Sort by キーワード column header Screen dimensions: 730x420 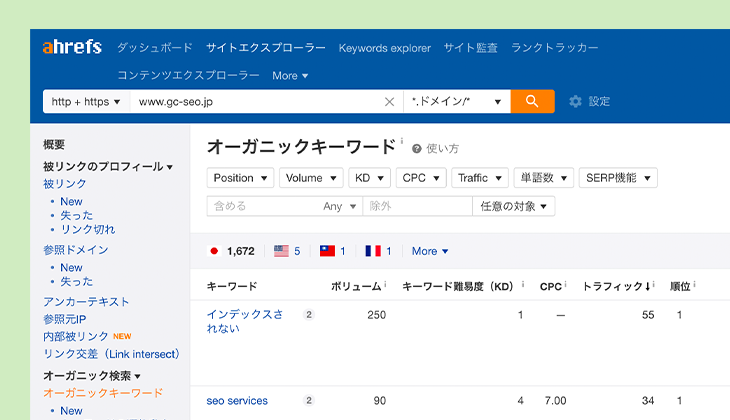(x=232, y=286)
